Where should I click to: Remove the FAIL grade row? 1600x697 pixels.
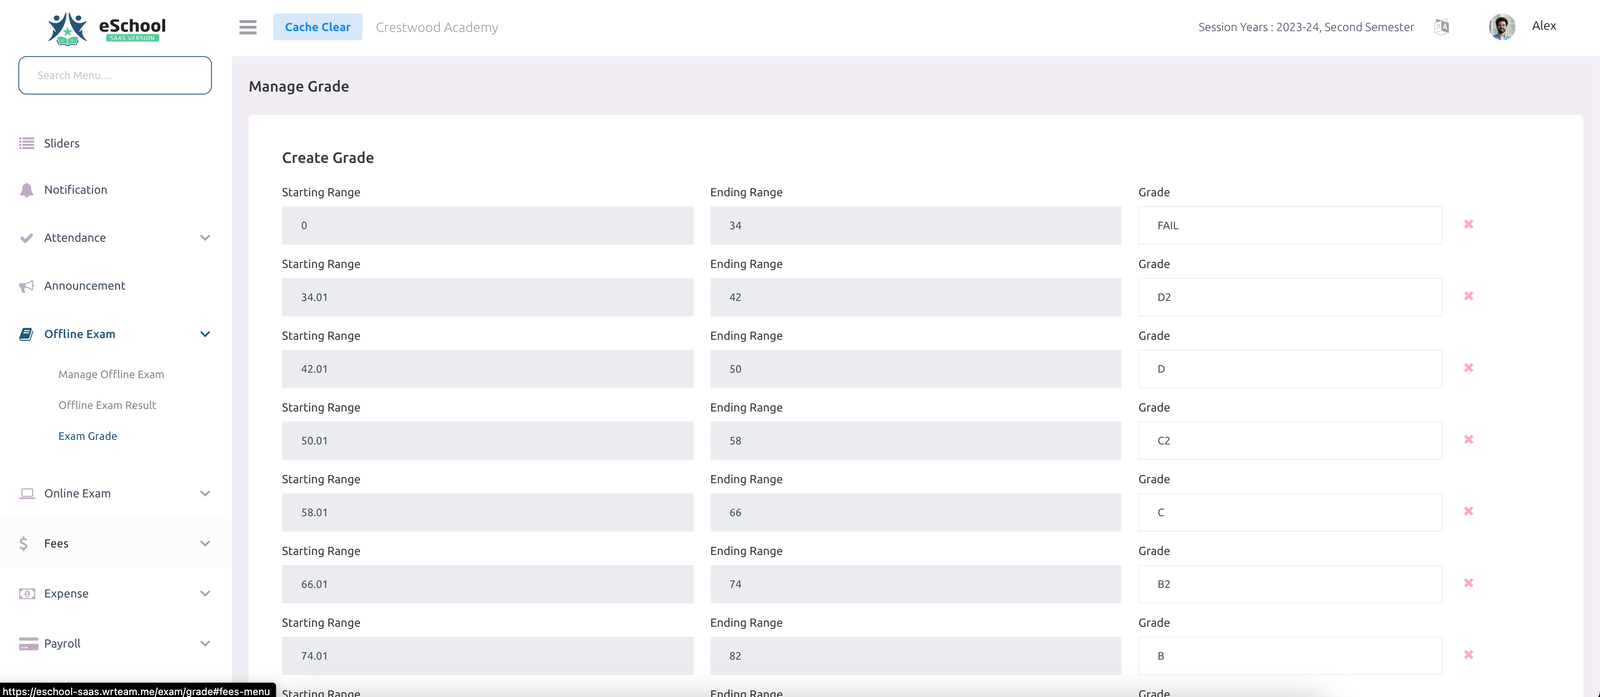pyautogui.click(x=1468, y=224)
